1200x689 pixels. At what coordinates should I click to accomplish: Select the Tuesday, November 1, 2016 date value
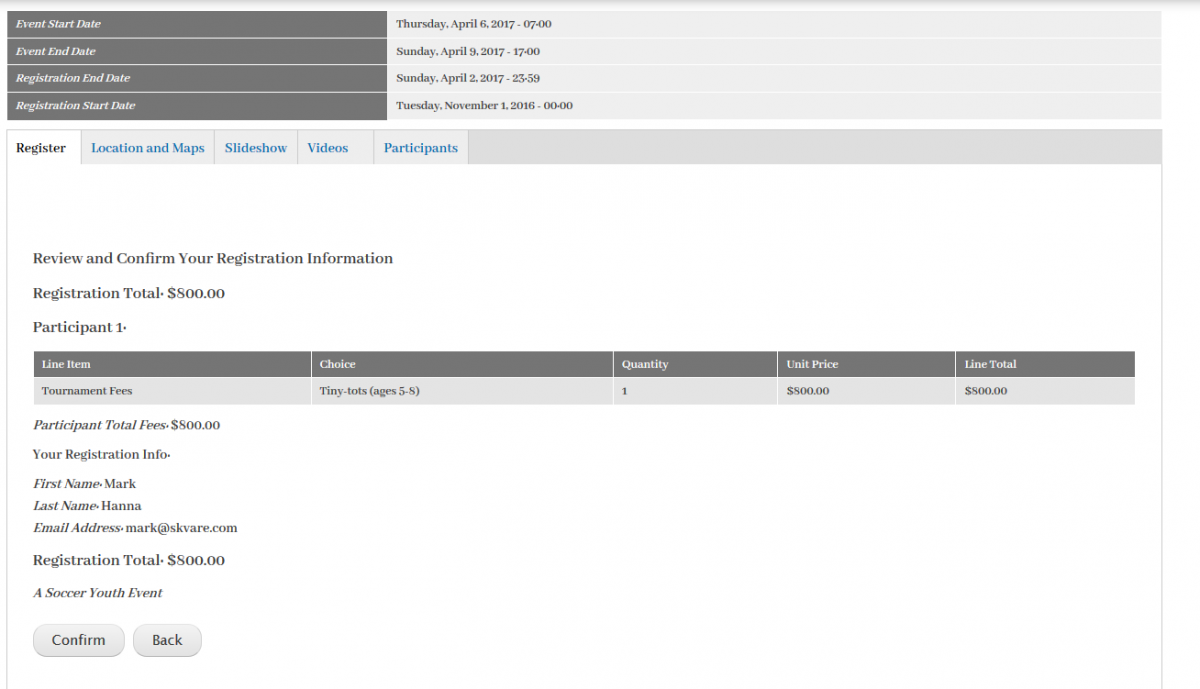coord(484,105)
